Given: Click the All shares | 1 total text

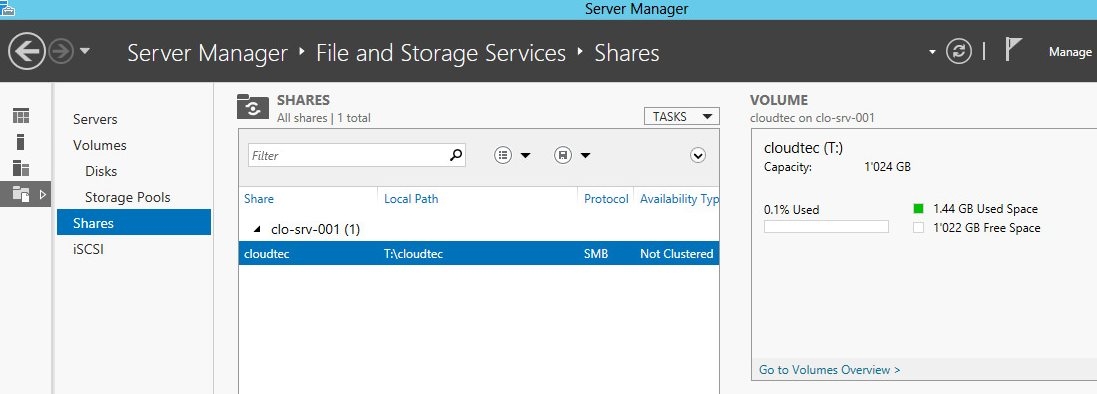Looking at the screenshot, I should pos(324,118).
